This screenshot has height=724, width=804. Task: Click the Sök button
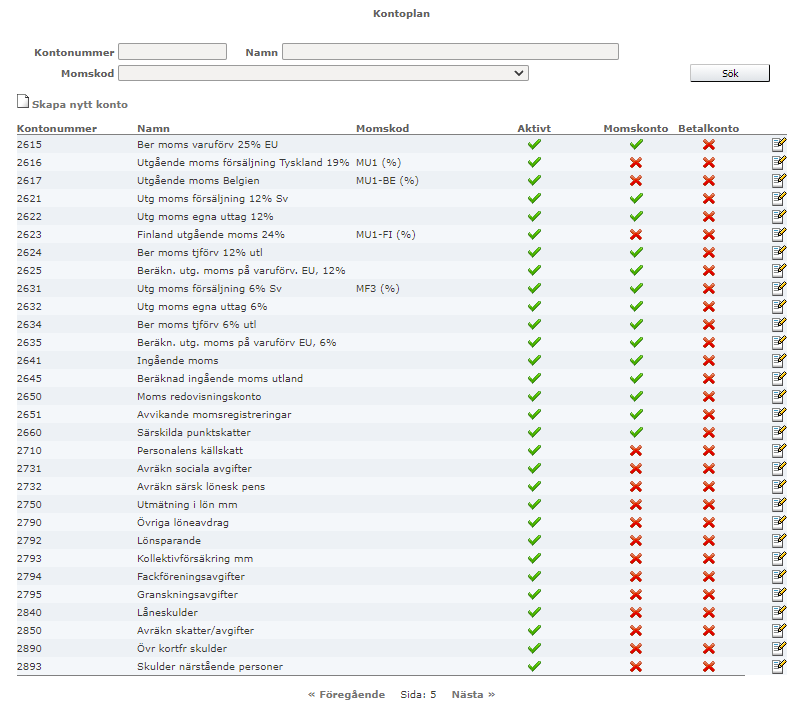click(729, 73)
